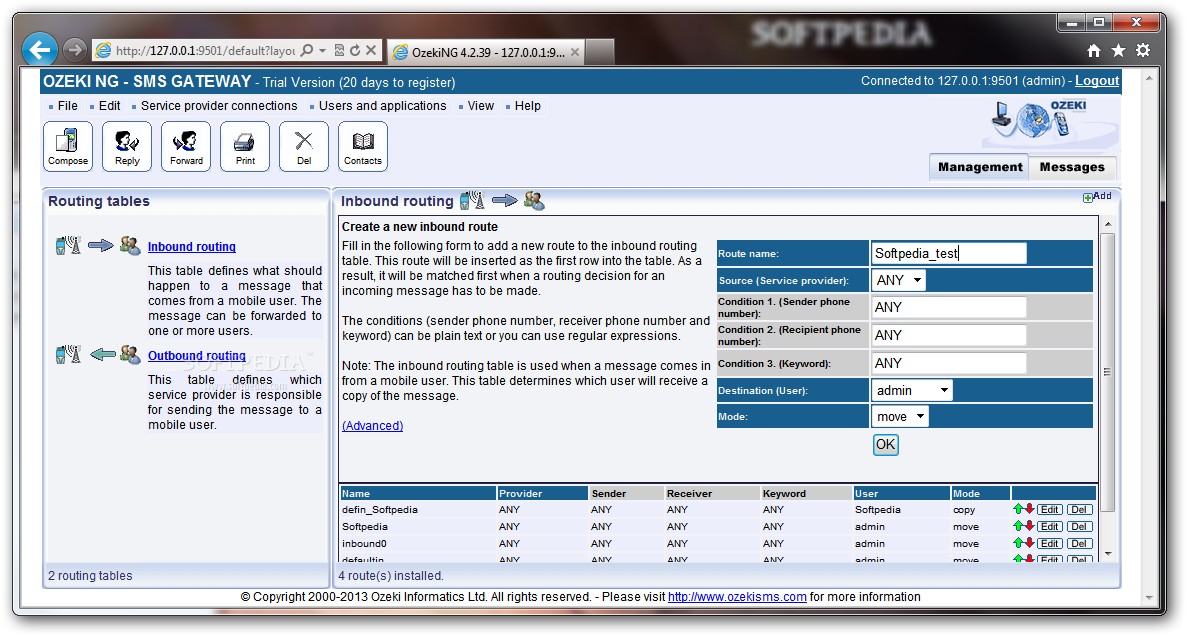
Task: Click the inbound routing phone icon in sidebar
Action: pos(69,245)
